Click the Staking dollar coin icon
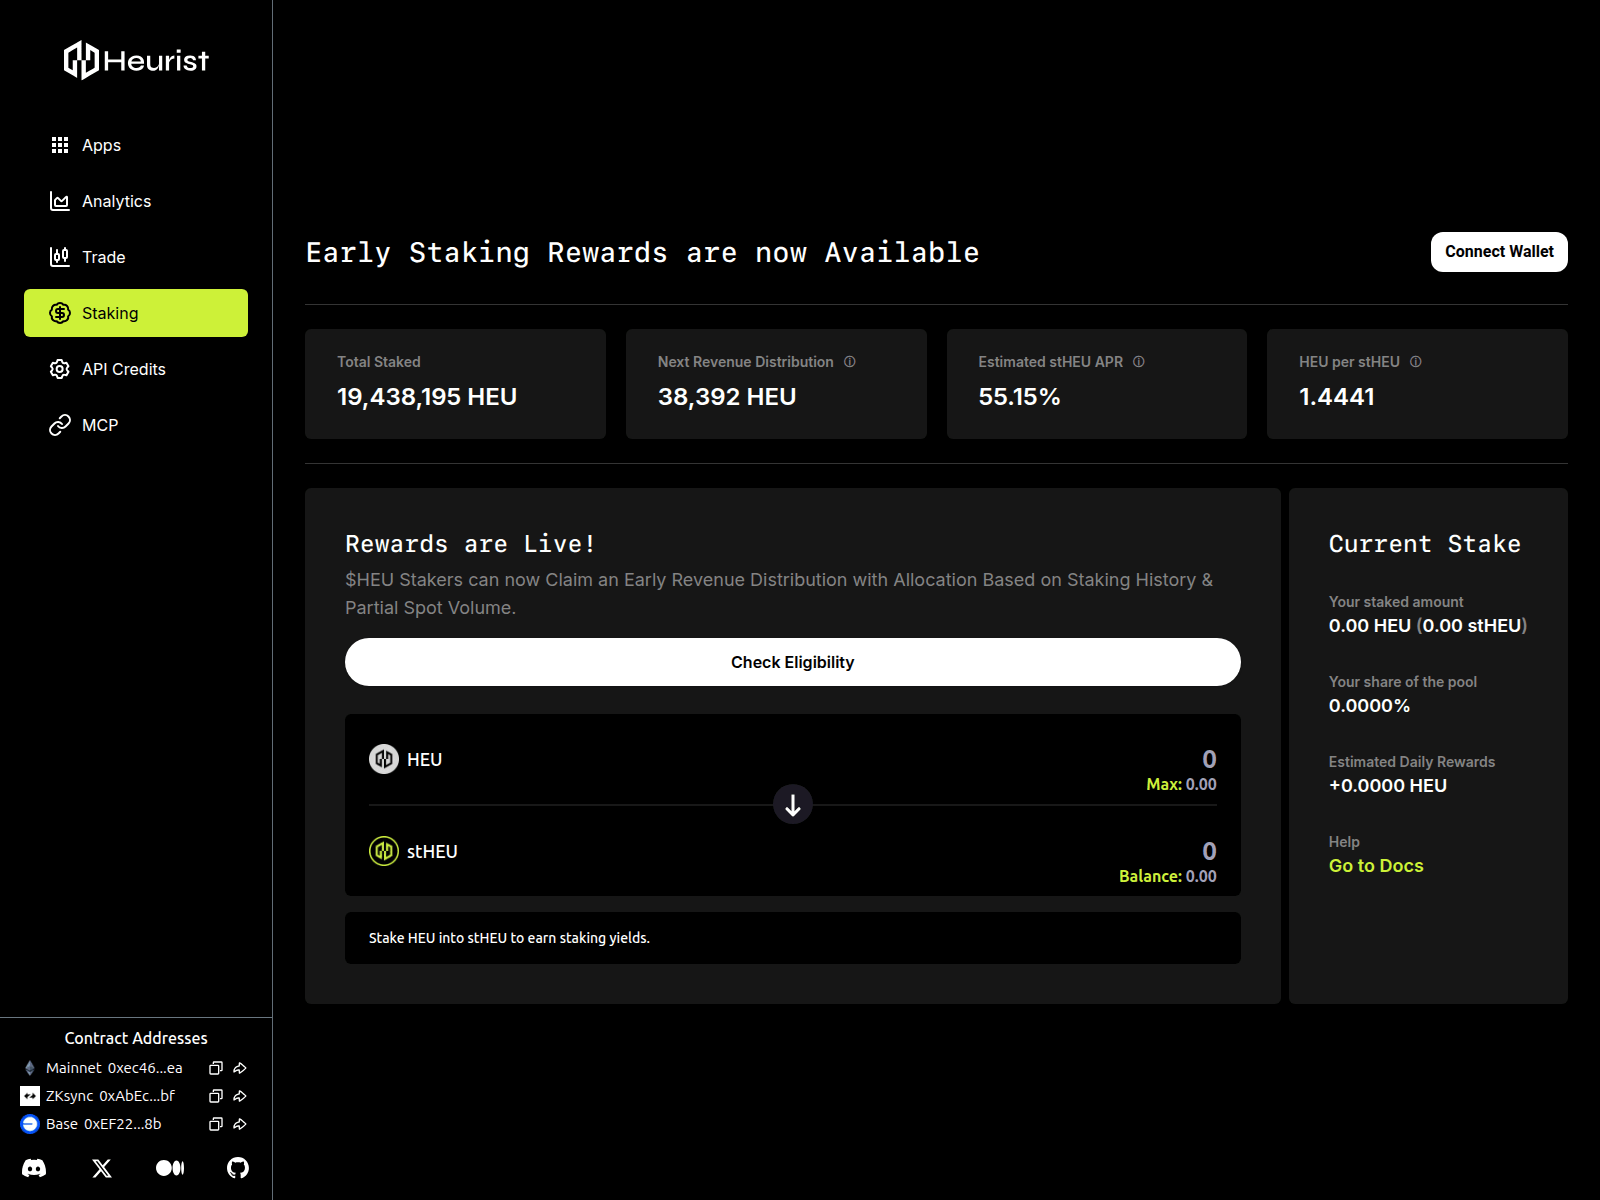The height and width of the screenshot is (1200, 1600). tap(60, 313)
